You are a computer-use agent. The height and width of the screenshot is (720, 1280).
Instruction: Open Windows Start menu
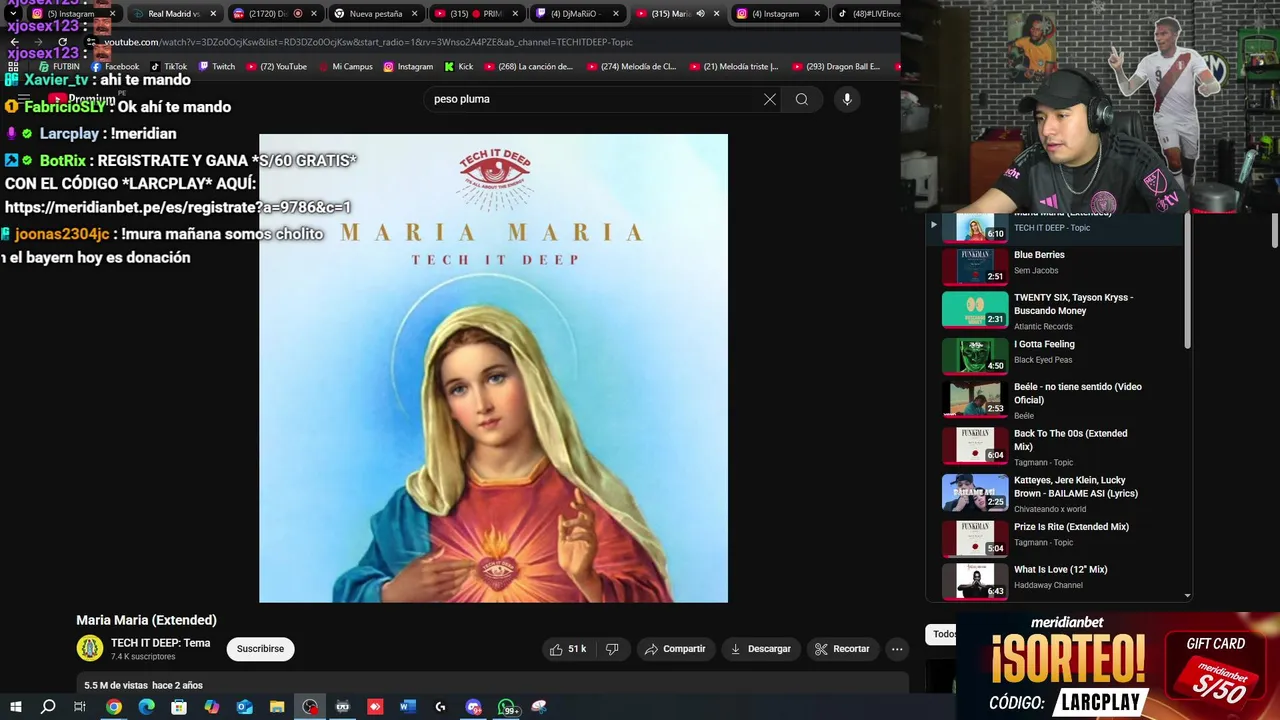[x=15, y=707]
